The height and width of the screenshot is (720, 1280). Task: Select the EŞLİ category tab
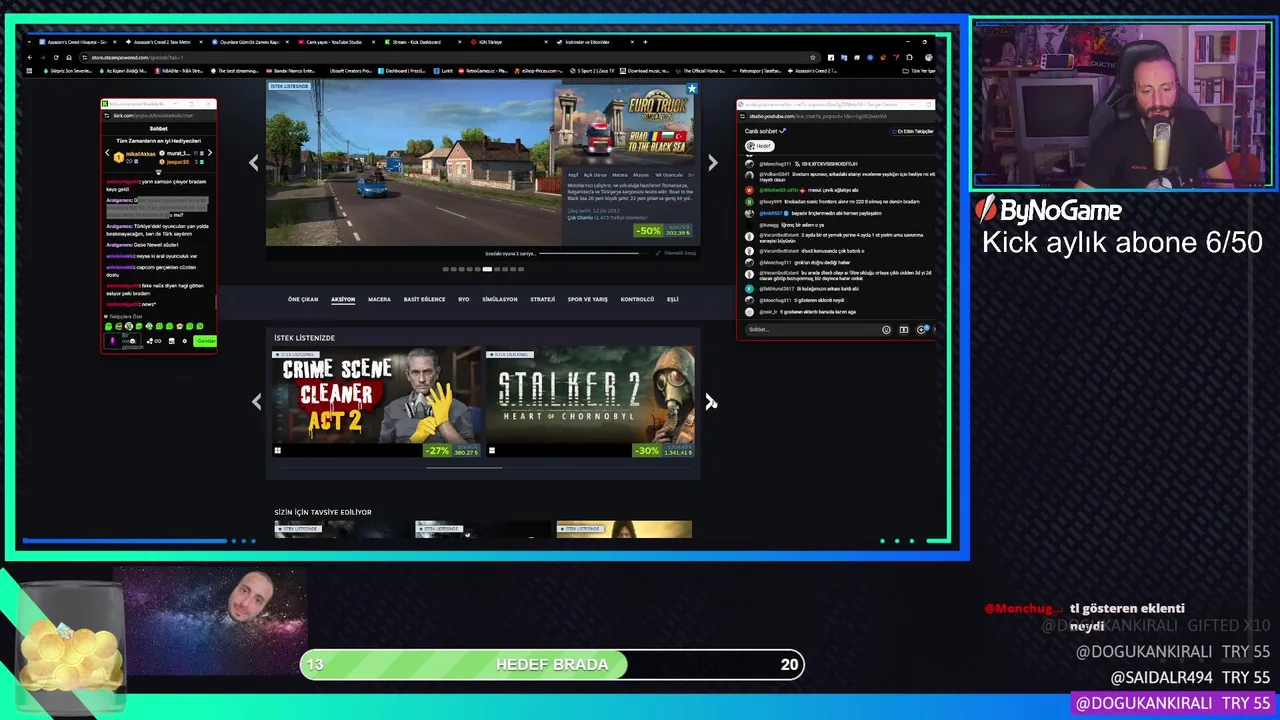click(673, 299)
